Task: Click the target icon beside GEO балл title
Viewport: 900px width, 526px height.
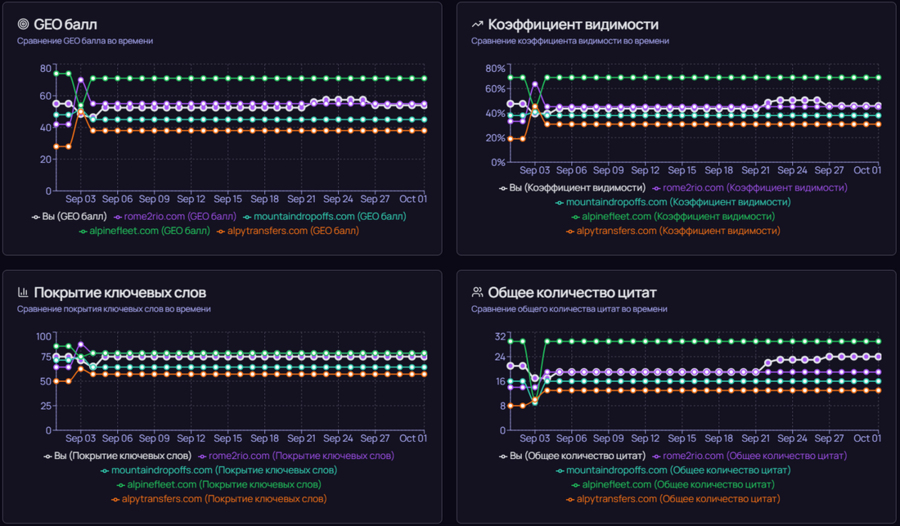Action: pos(24,23)
